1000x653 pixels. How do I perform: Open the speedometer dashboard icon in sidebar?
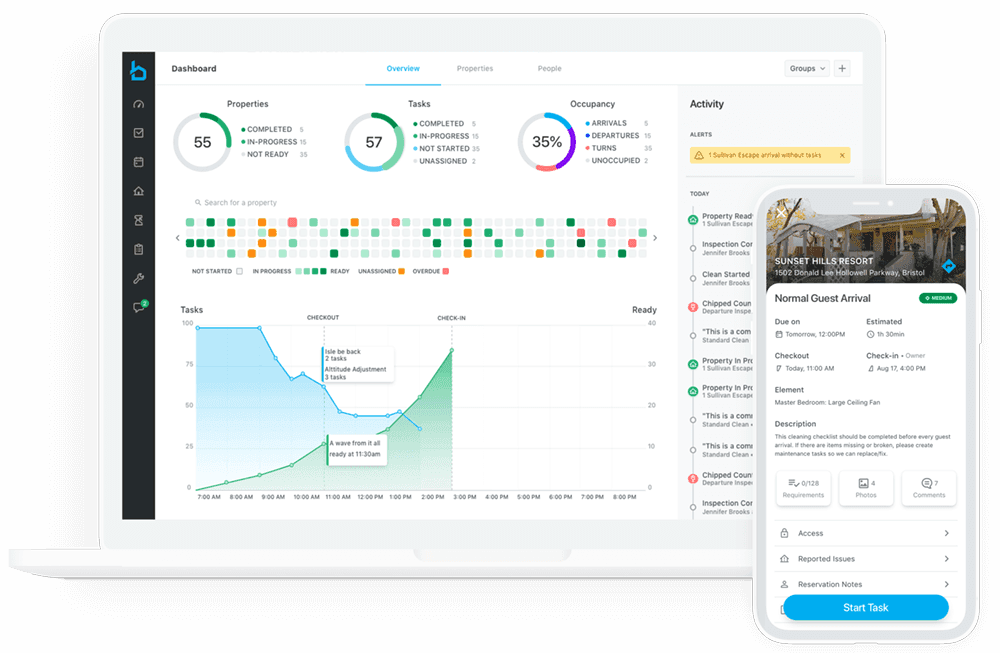click(139, 104)
